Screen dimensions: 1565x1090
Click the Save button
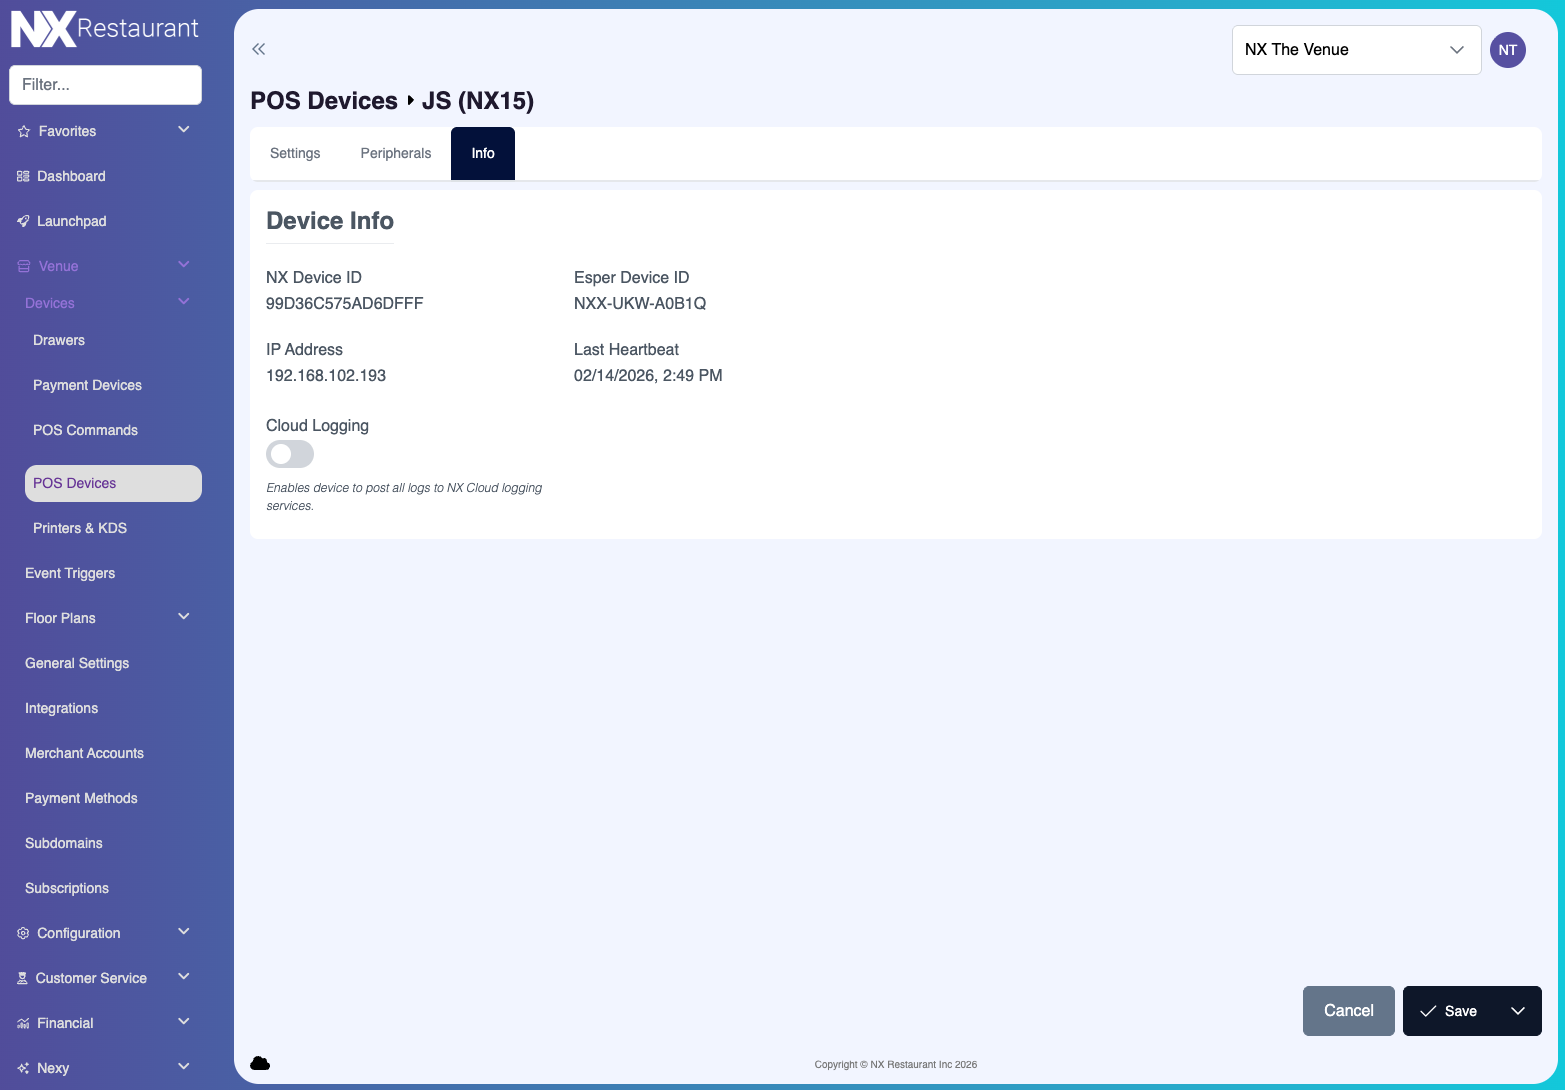pos(1448,1011)
